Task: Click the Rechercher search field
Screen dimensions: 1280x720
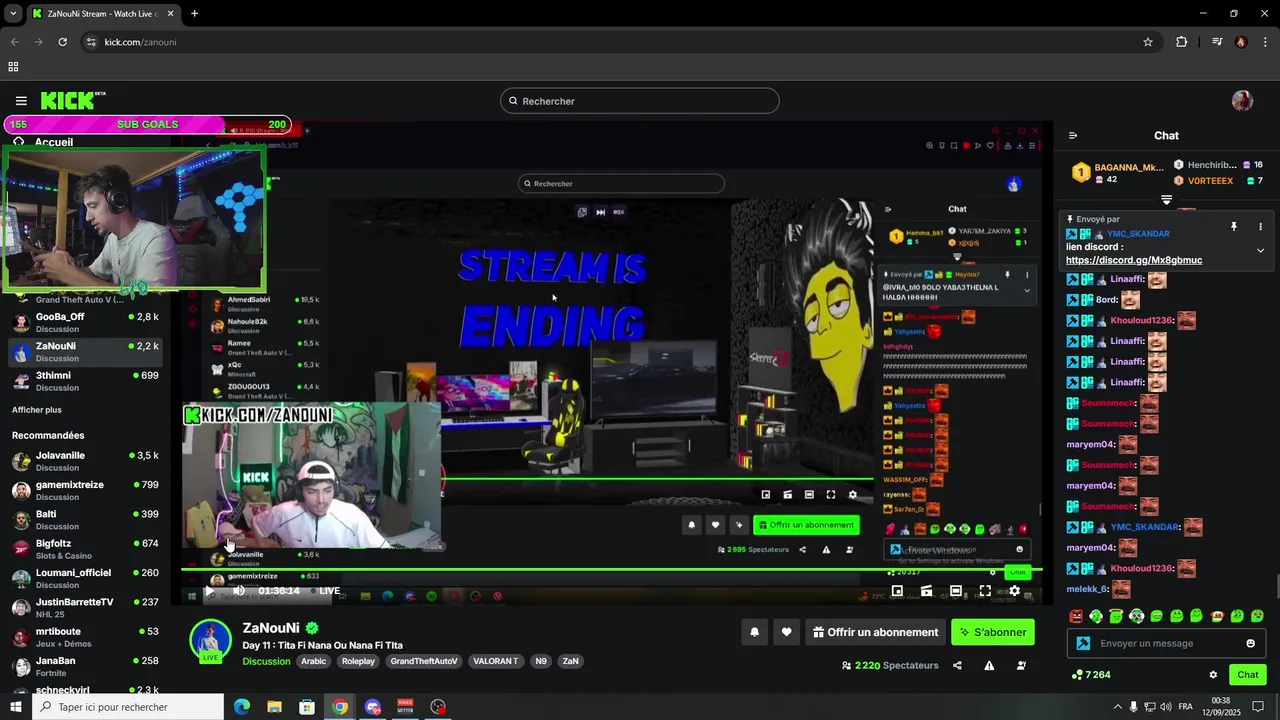Action: tap(639, 101)
